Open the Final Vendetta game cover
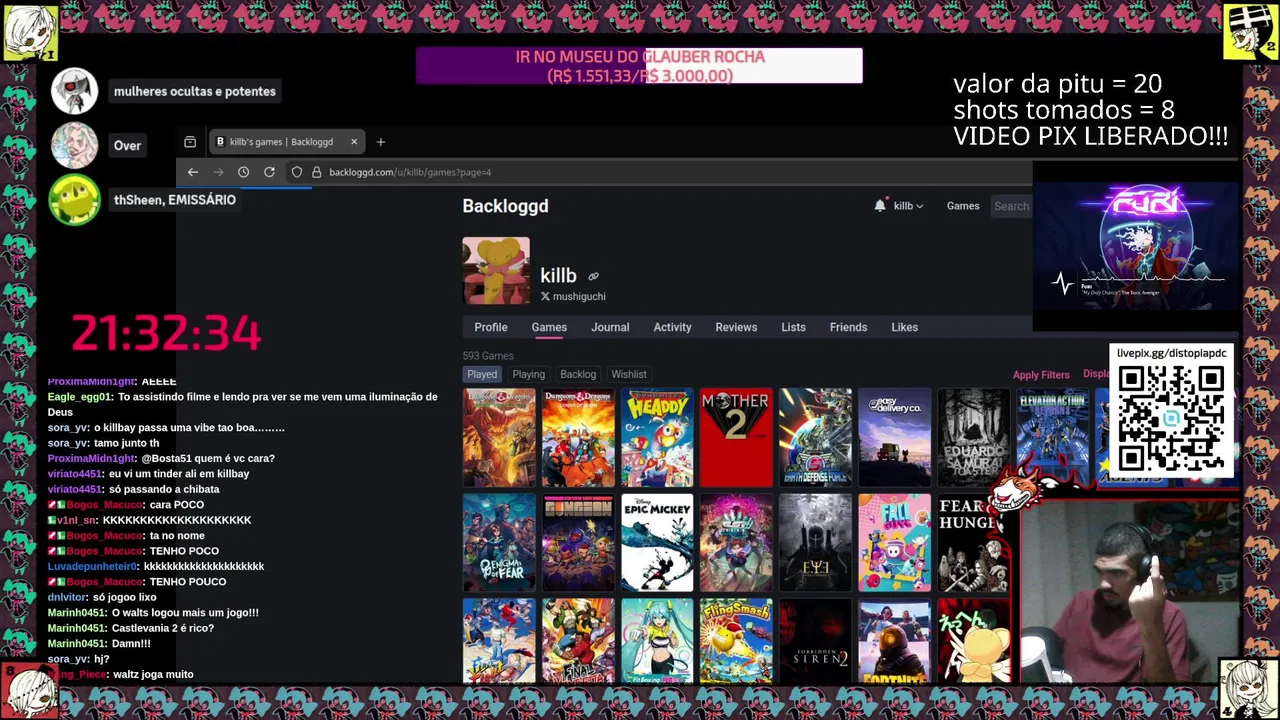 [x=578, y=641]
